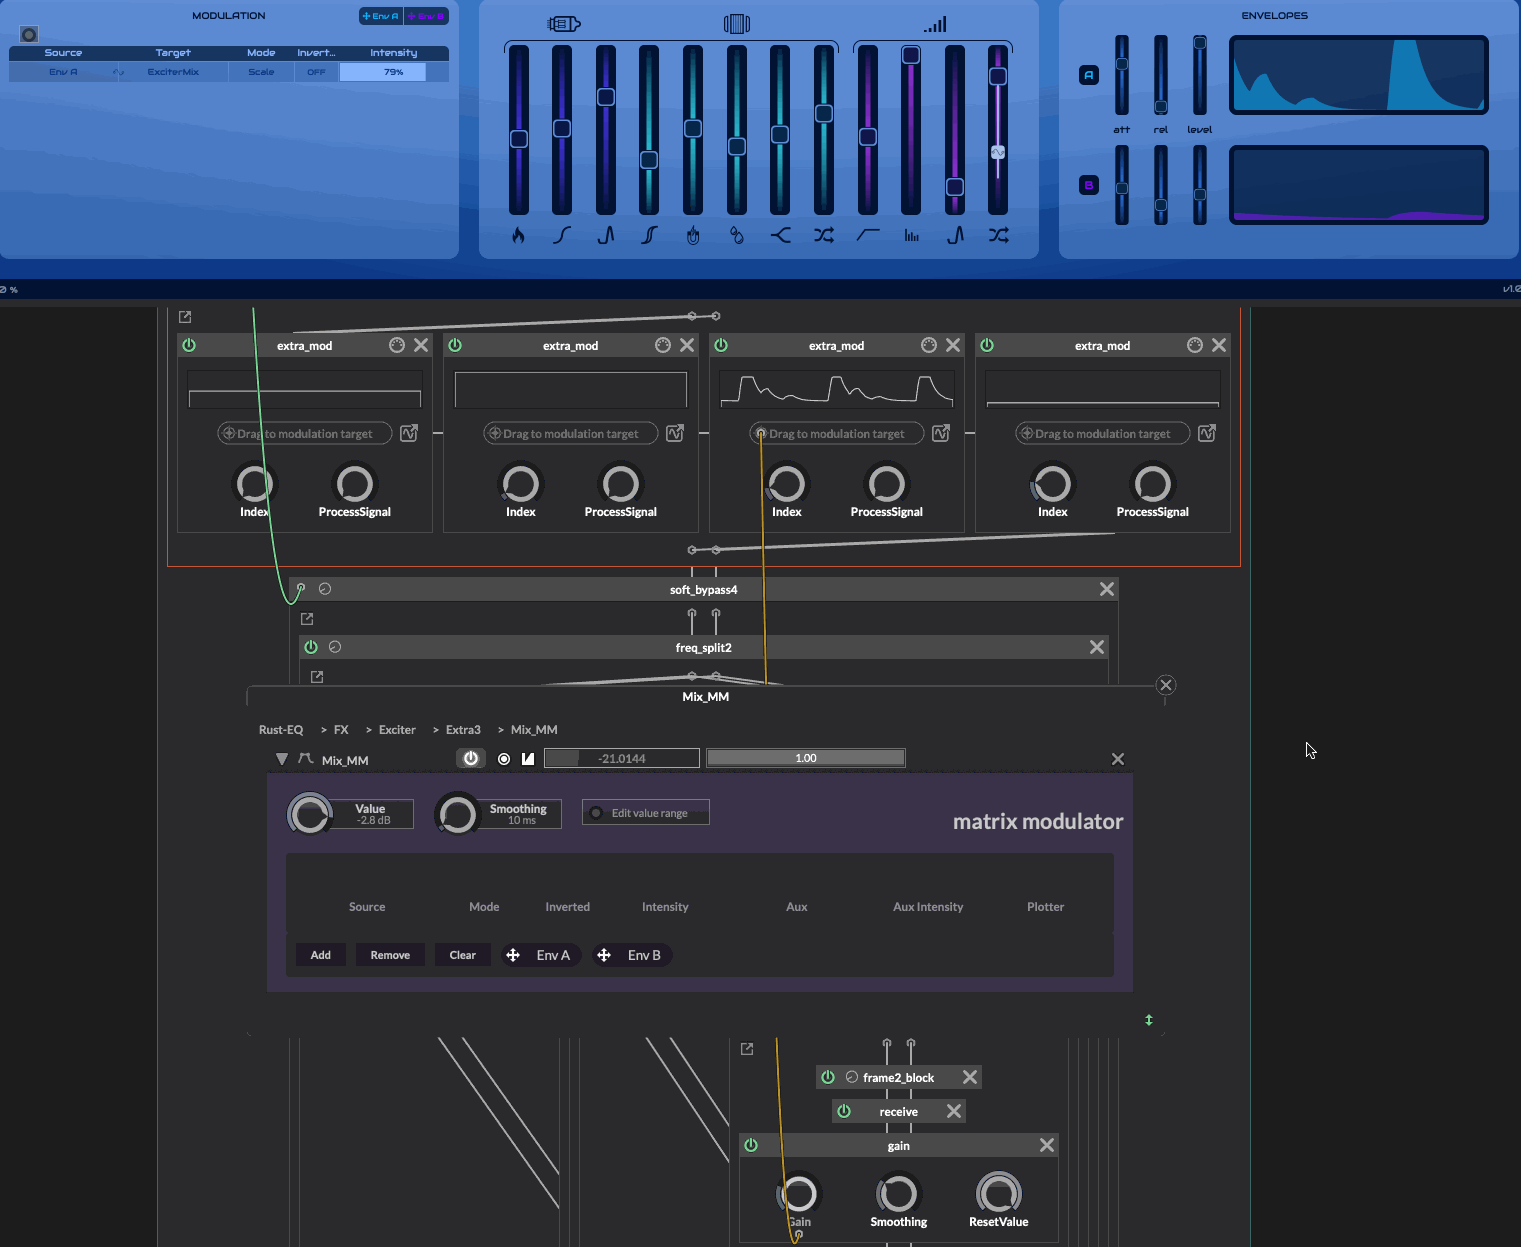Bypass the Mix_MM modulator with power button
Viewport: 1521px width, 1247px height.
[470, 759]
